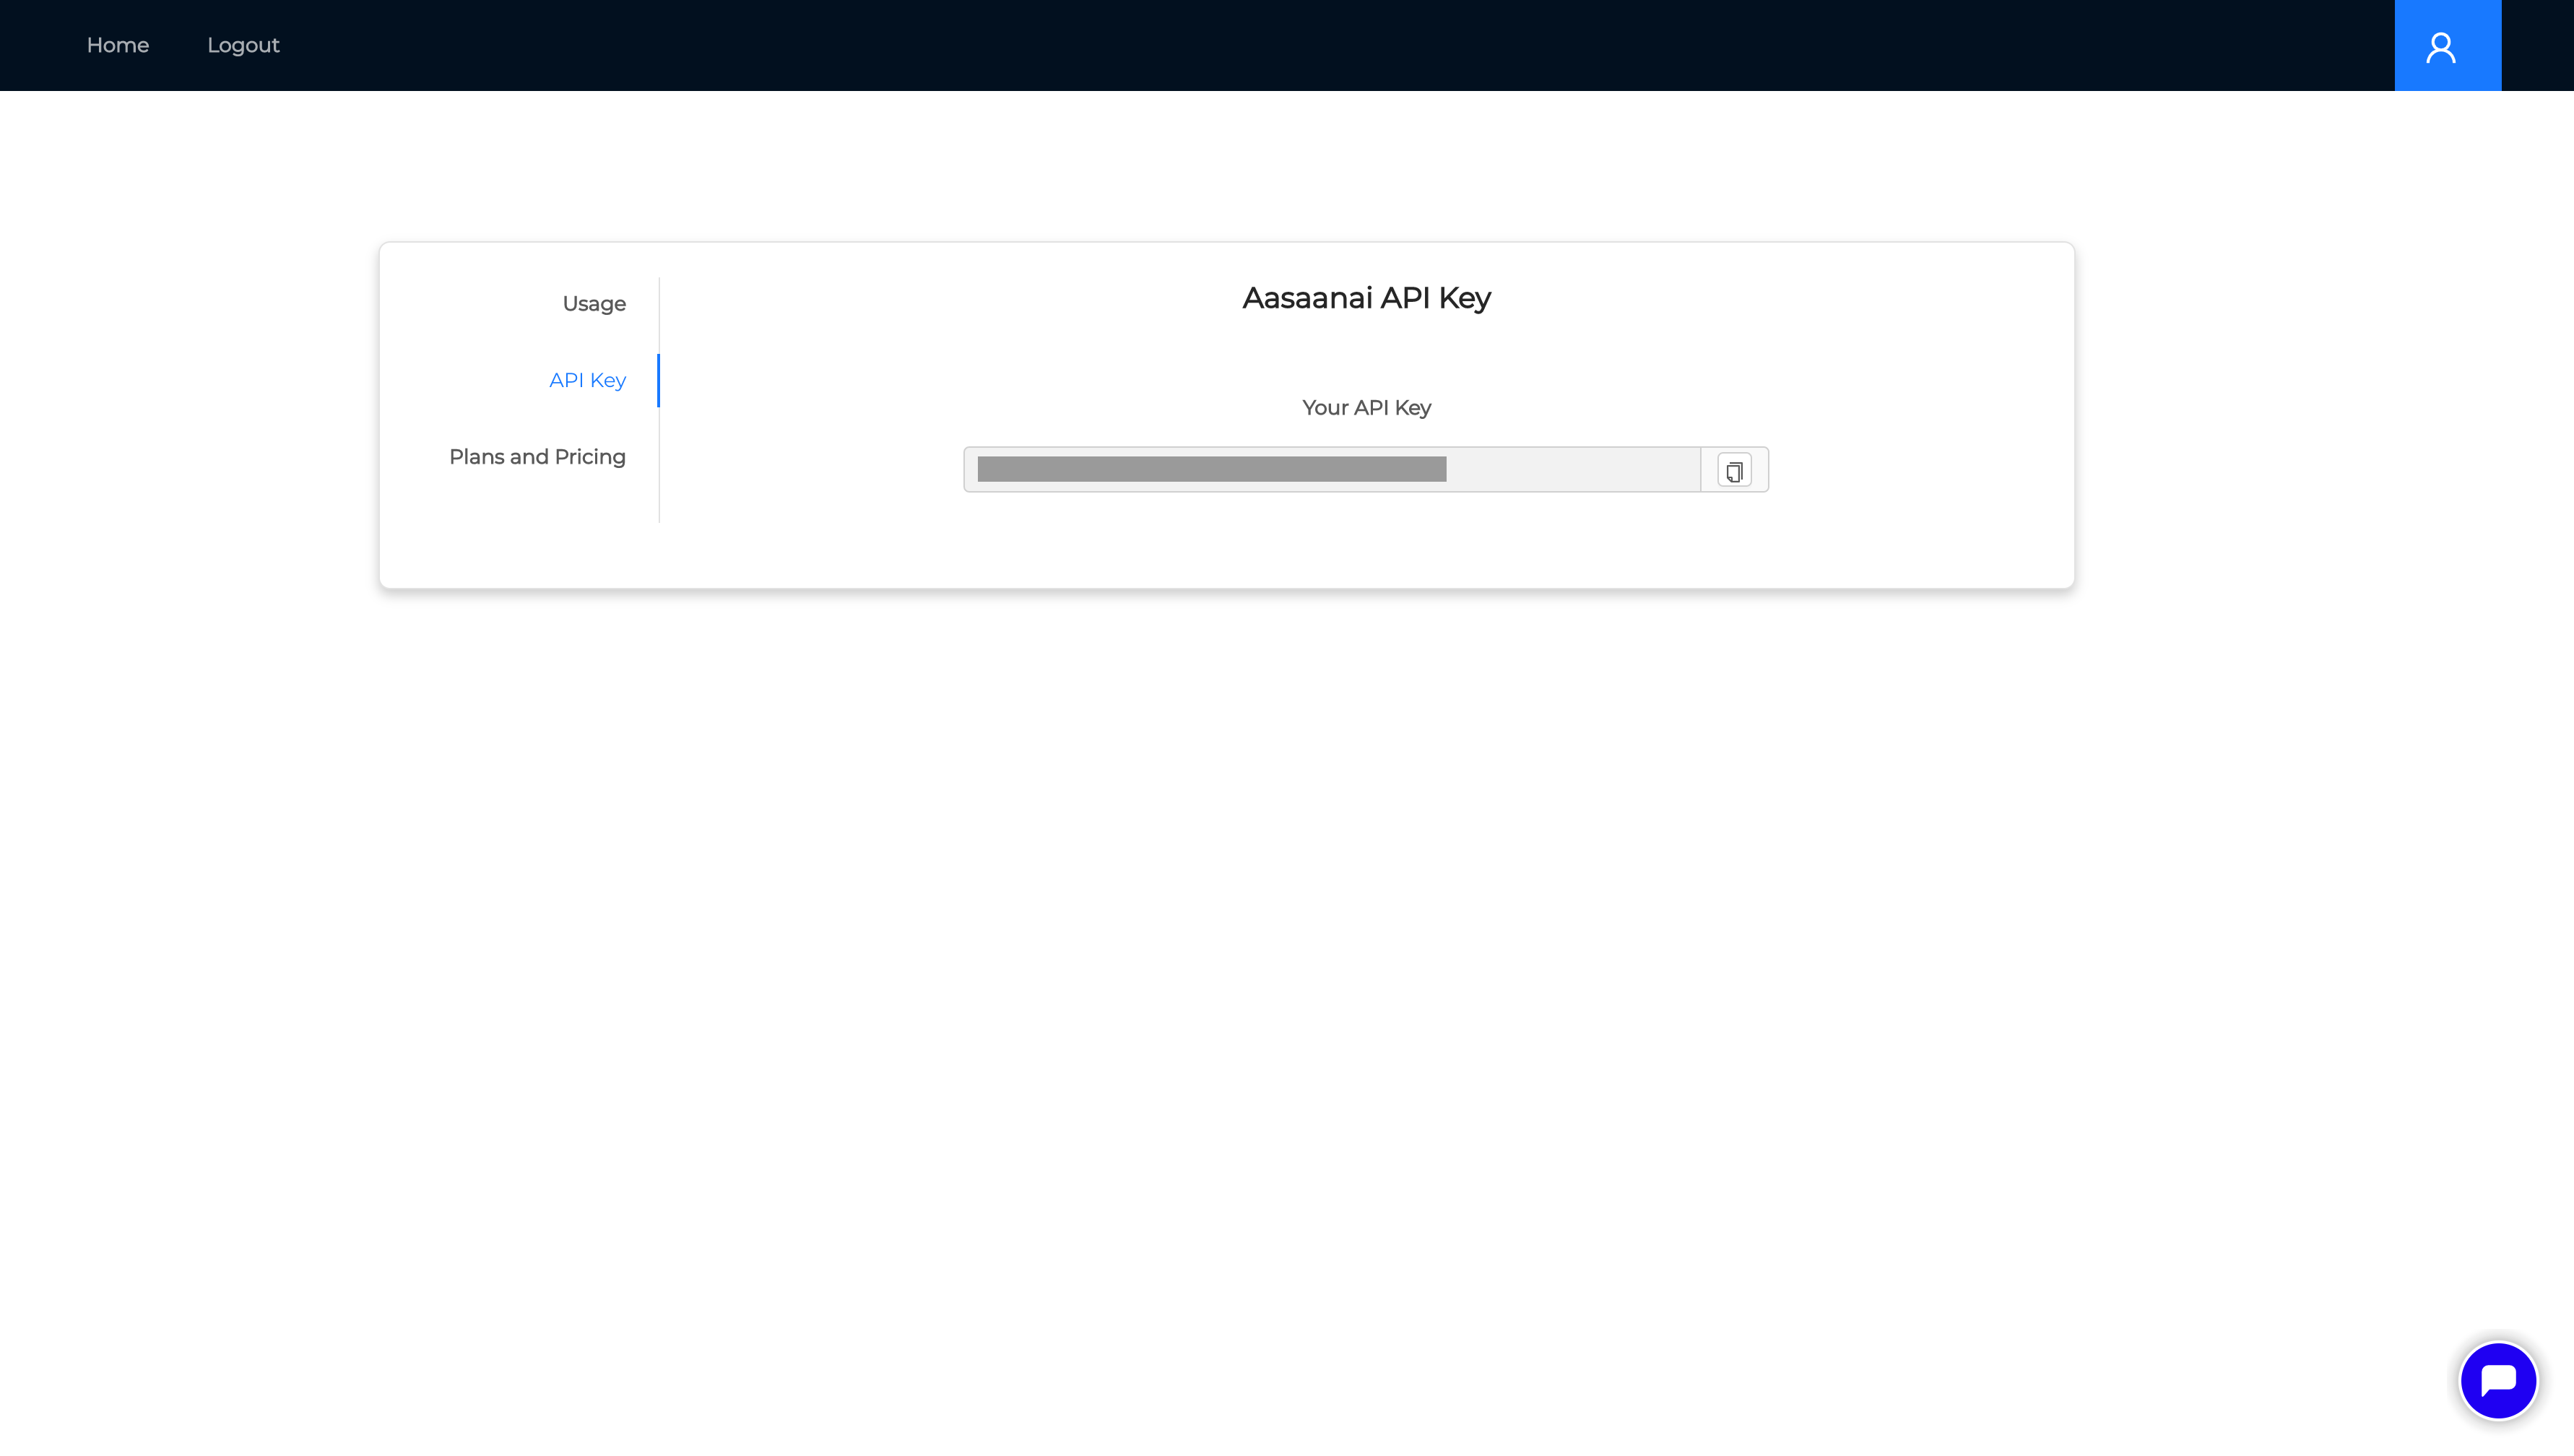Copy the API key with clipboard icon
Screen dimensions: 2574x1456
1734,470
